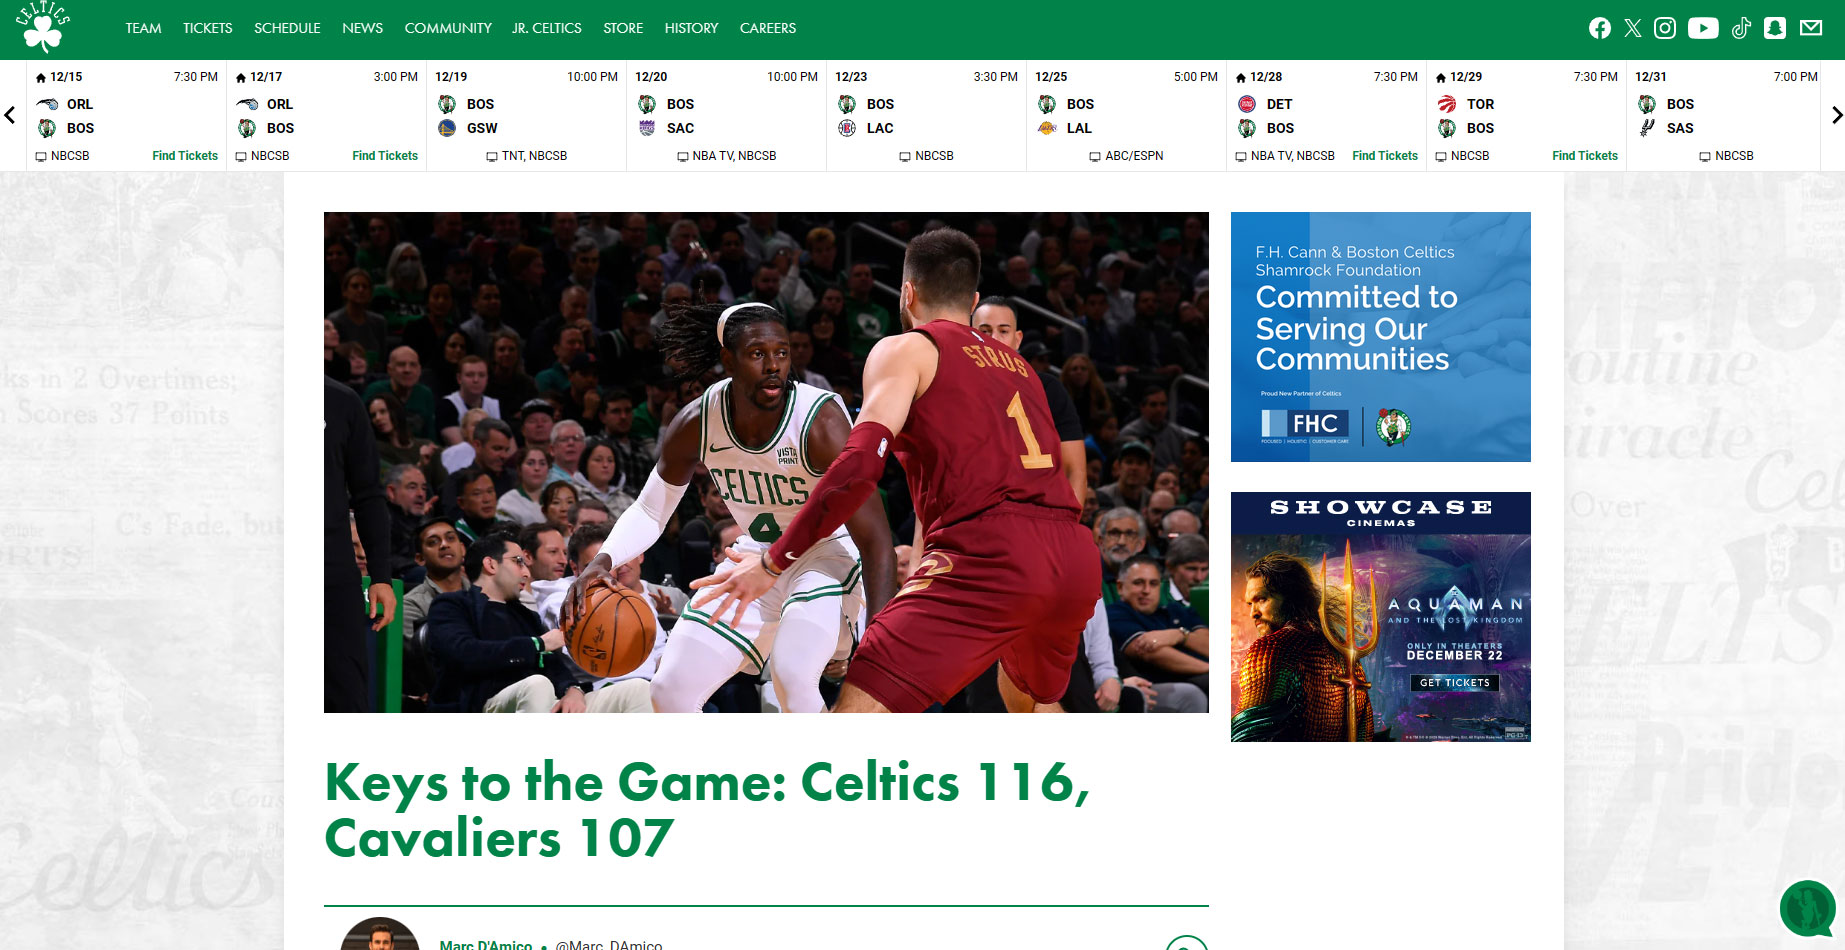
Task: Open the green chat bubble widget
Action: pyautogui.click(x=1806, y=908)
